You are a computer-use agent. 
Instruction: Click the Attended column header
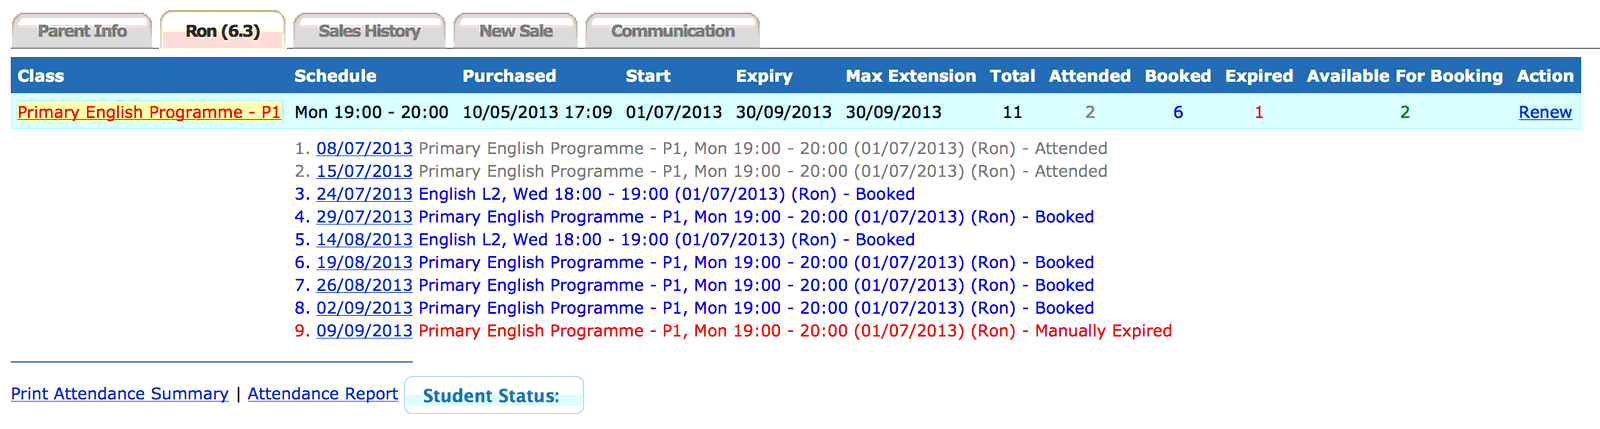pos(1090,76)
